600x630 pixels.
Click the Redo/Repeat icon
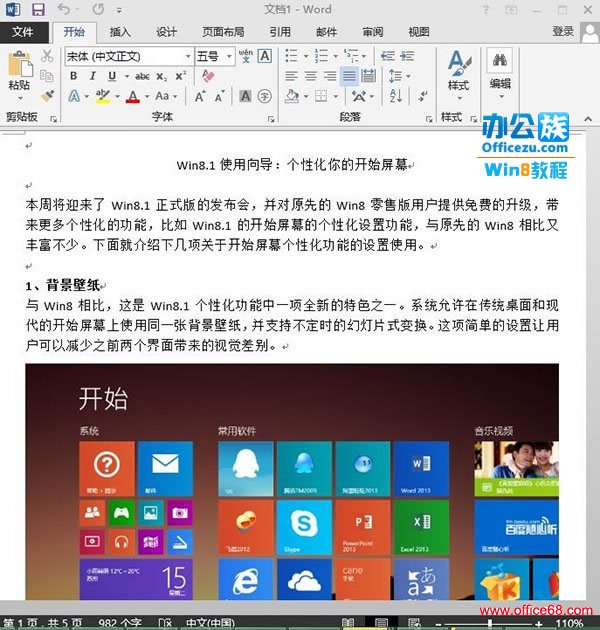click(x=98, y=9)
